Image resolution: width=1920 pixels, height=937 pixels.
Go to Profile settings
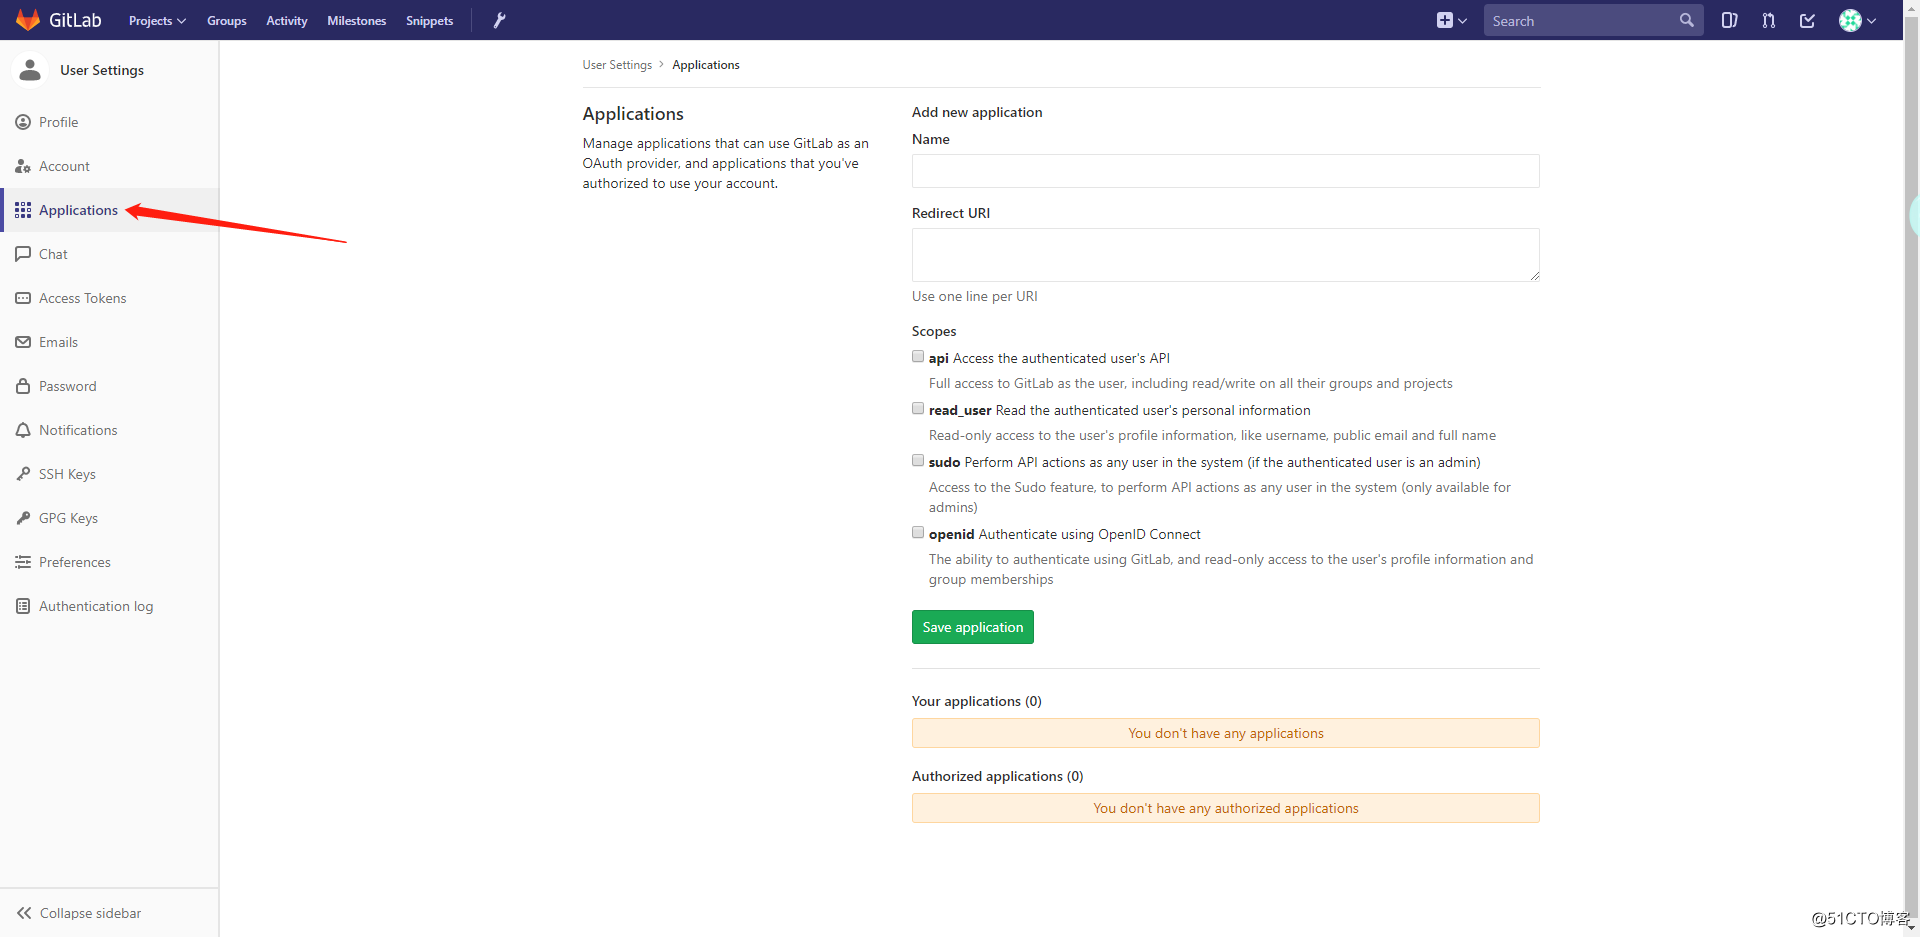tap(110, 122)
